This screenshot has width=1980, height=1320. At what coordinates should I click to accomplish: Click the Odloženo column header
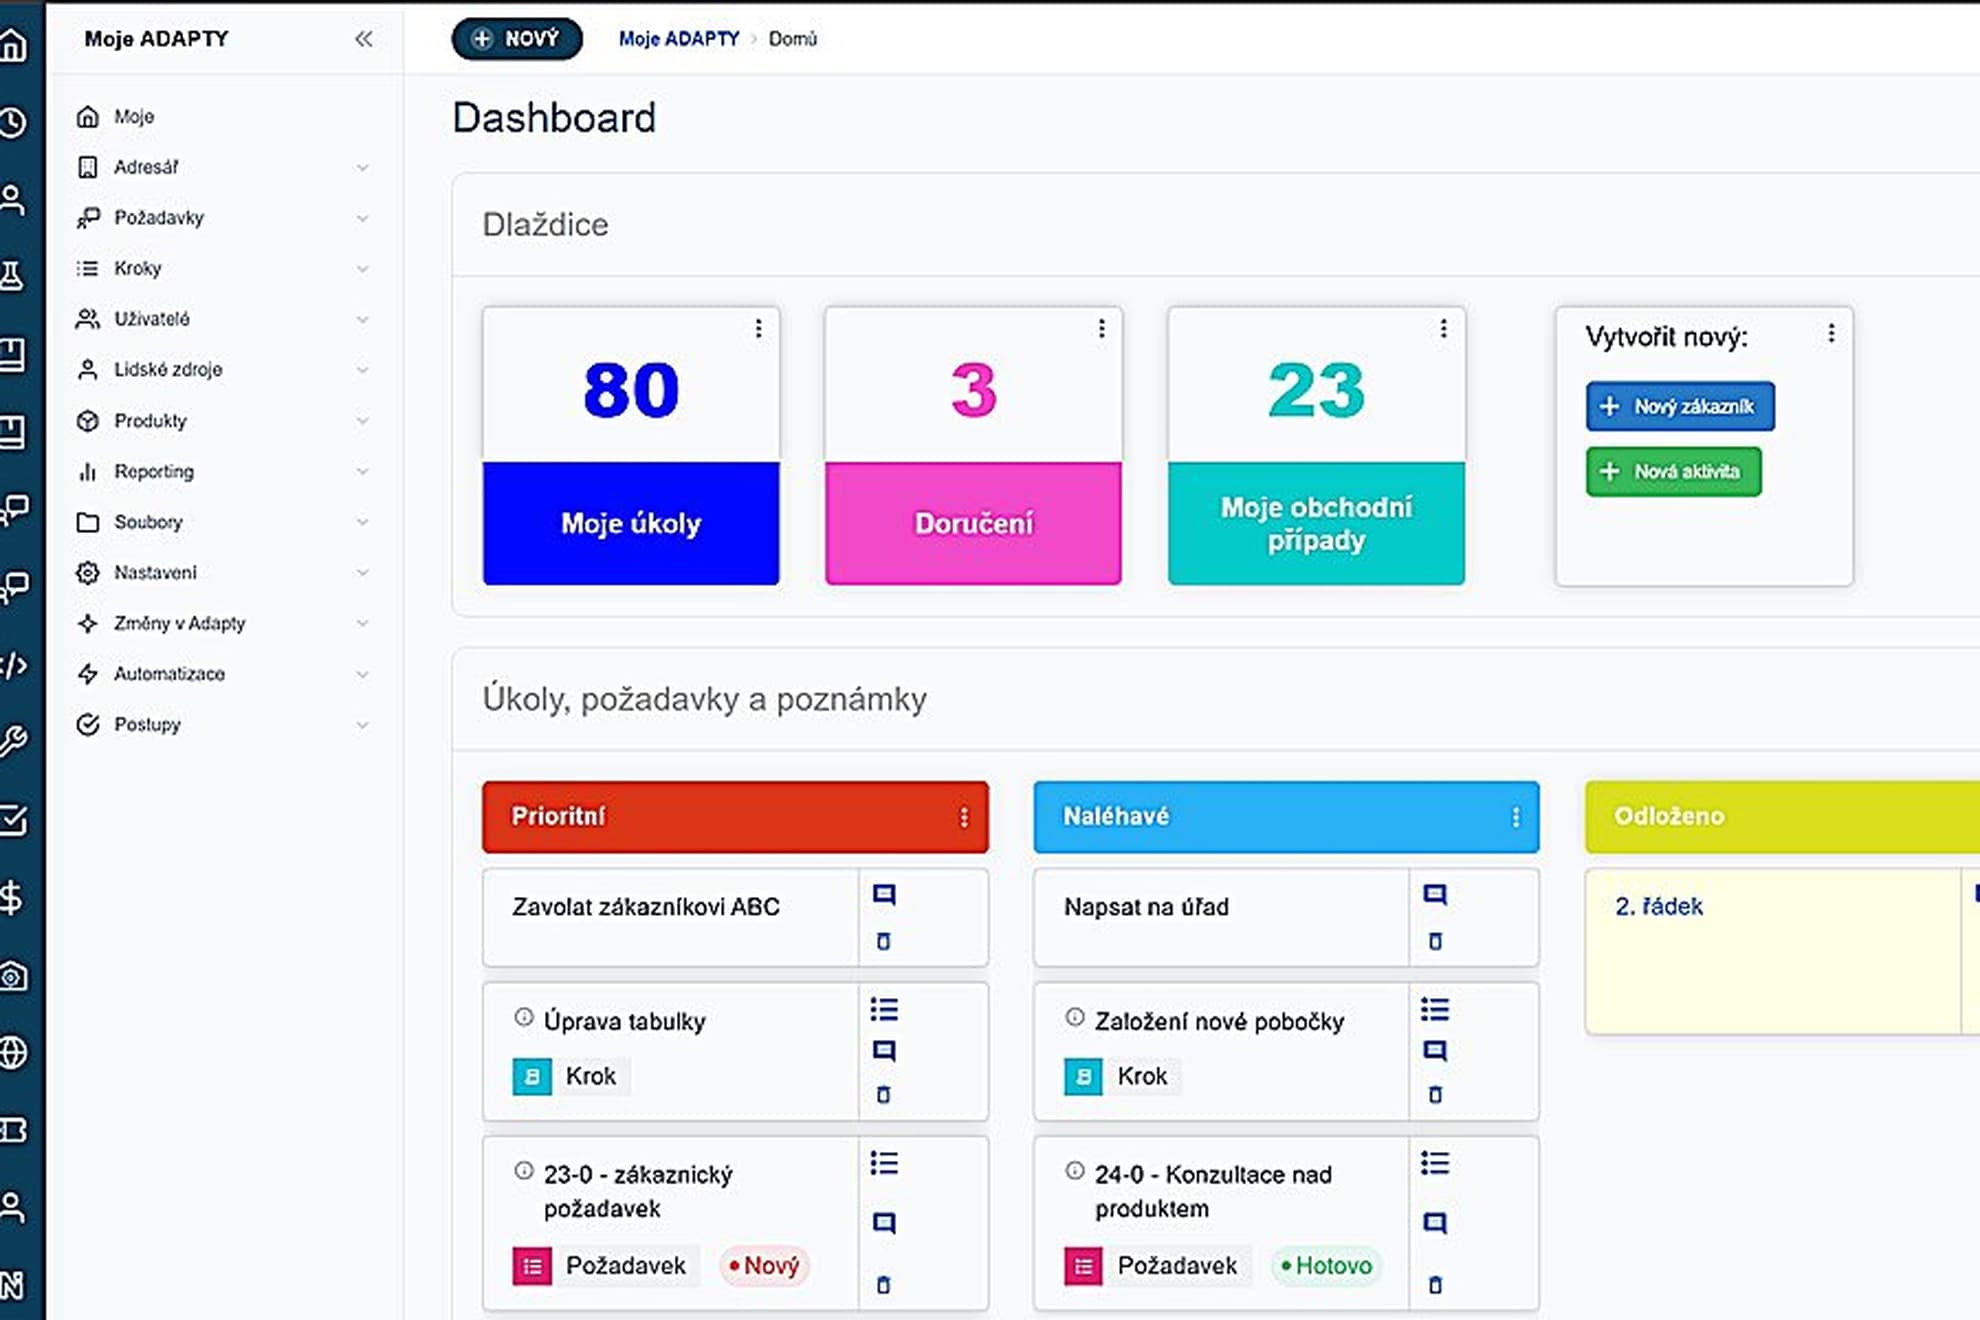(x=1782, y=817)
